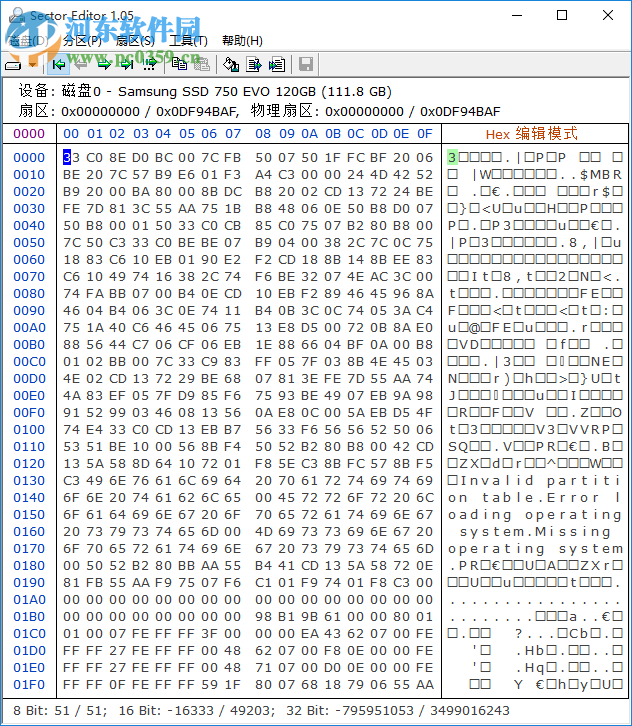Click status bar '8 Bit: 51 / 51'
Image resolution: width=632 pixels, height=726 pixels.
pyautogui.click(x=59, y=711)
